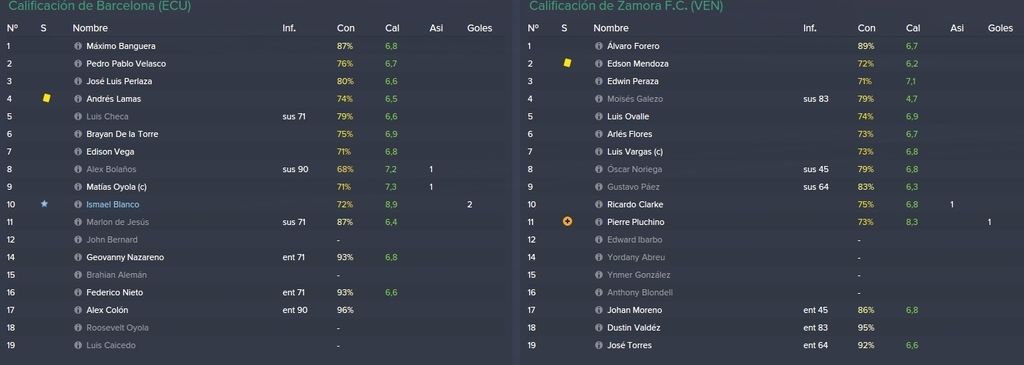Image resolution: width=1024 pixels, height=365 pixels.
Task: Open the info icon next to Ismael Blanco
Action: (x=78, y=204)
